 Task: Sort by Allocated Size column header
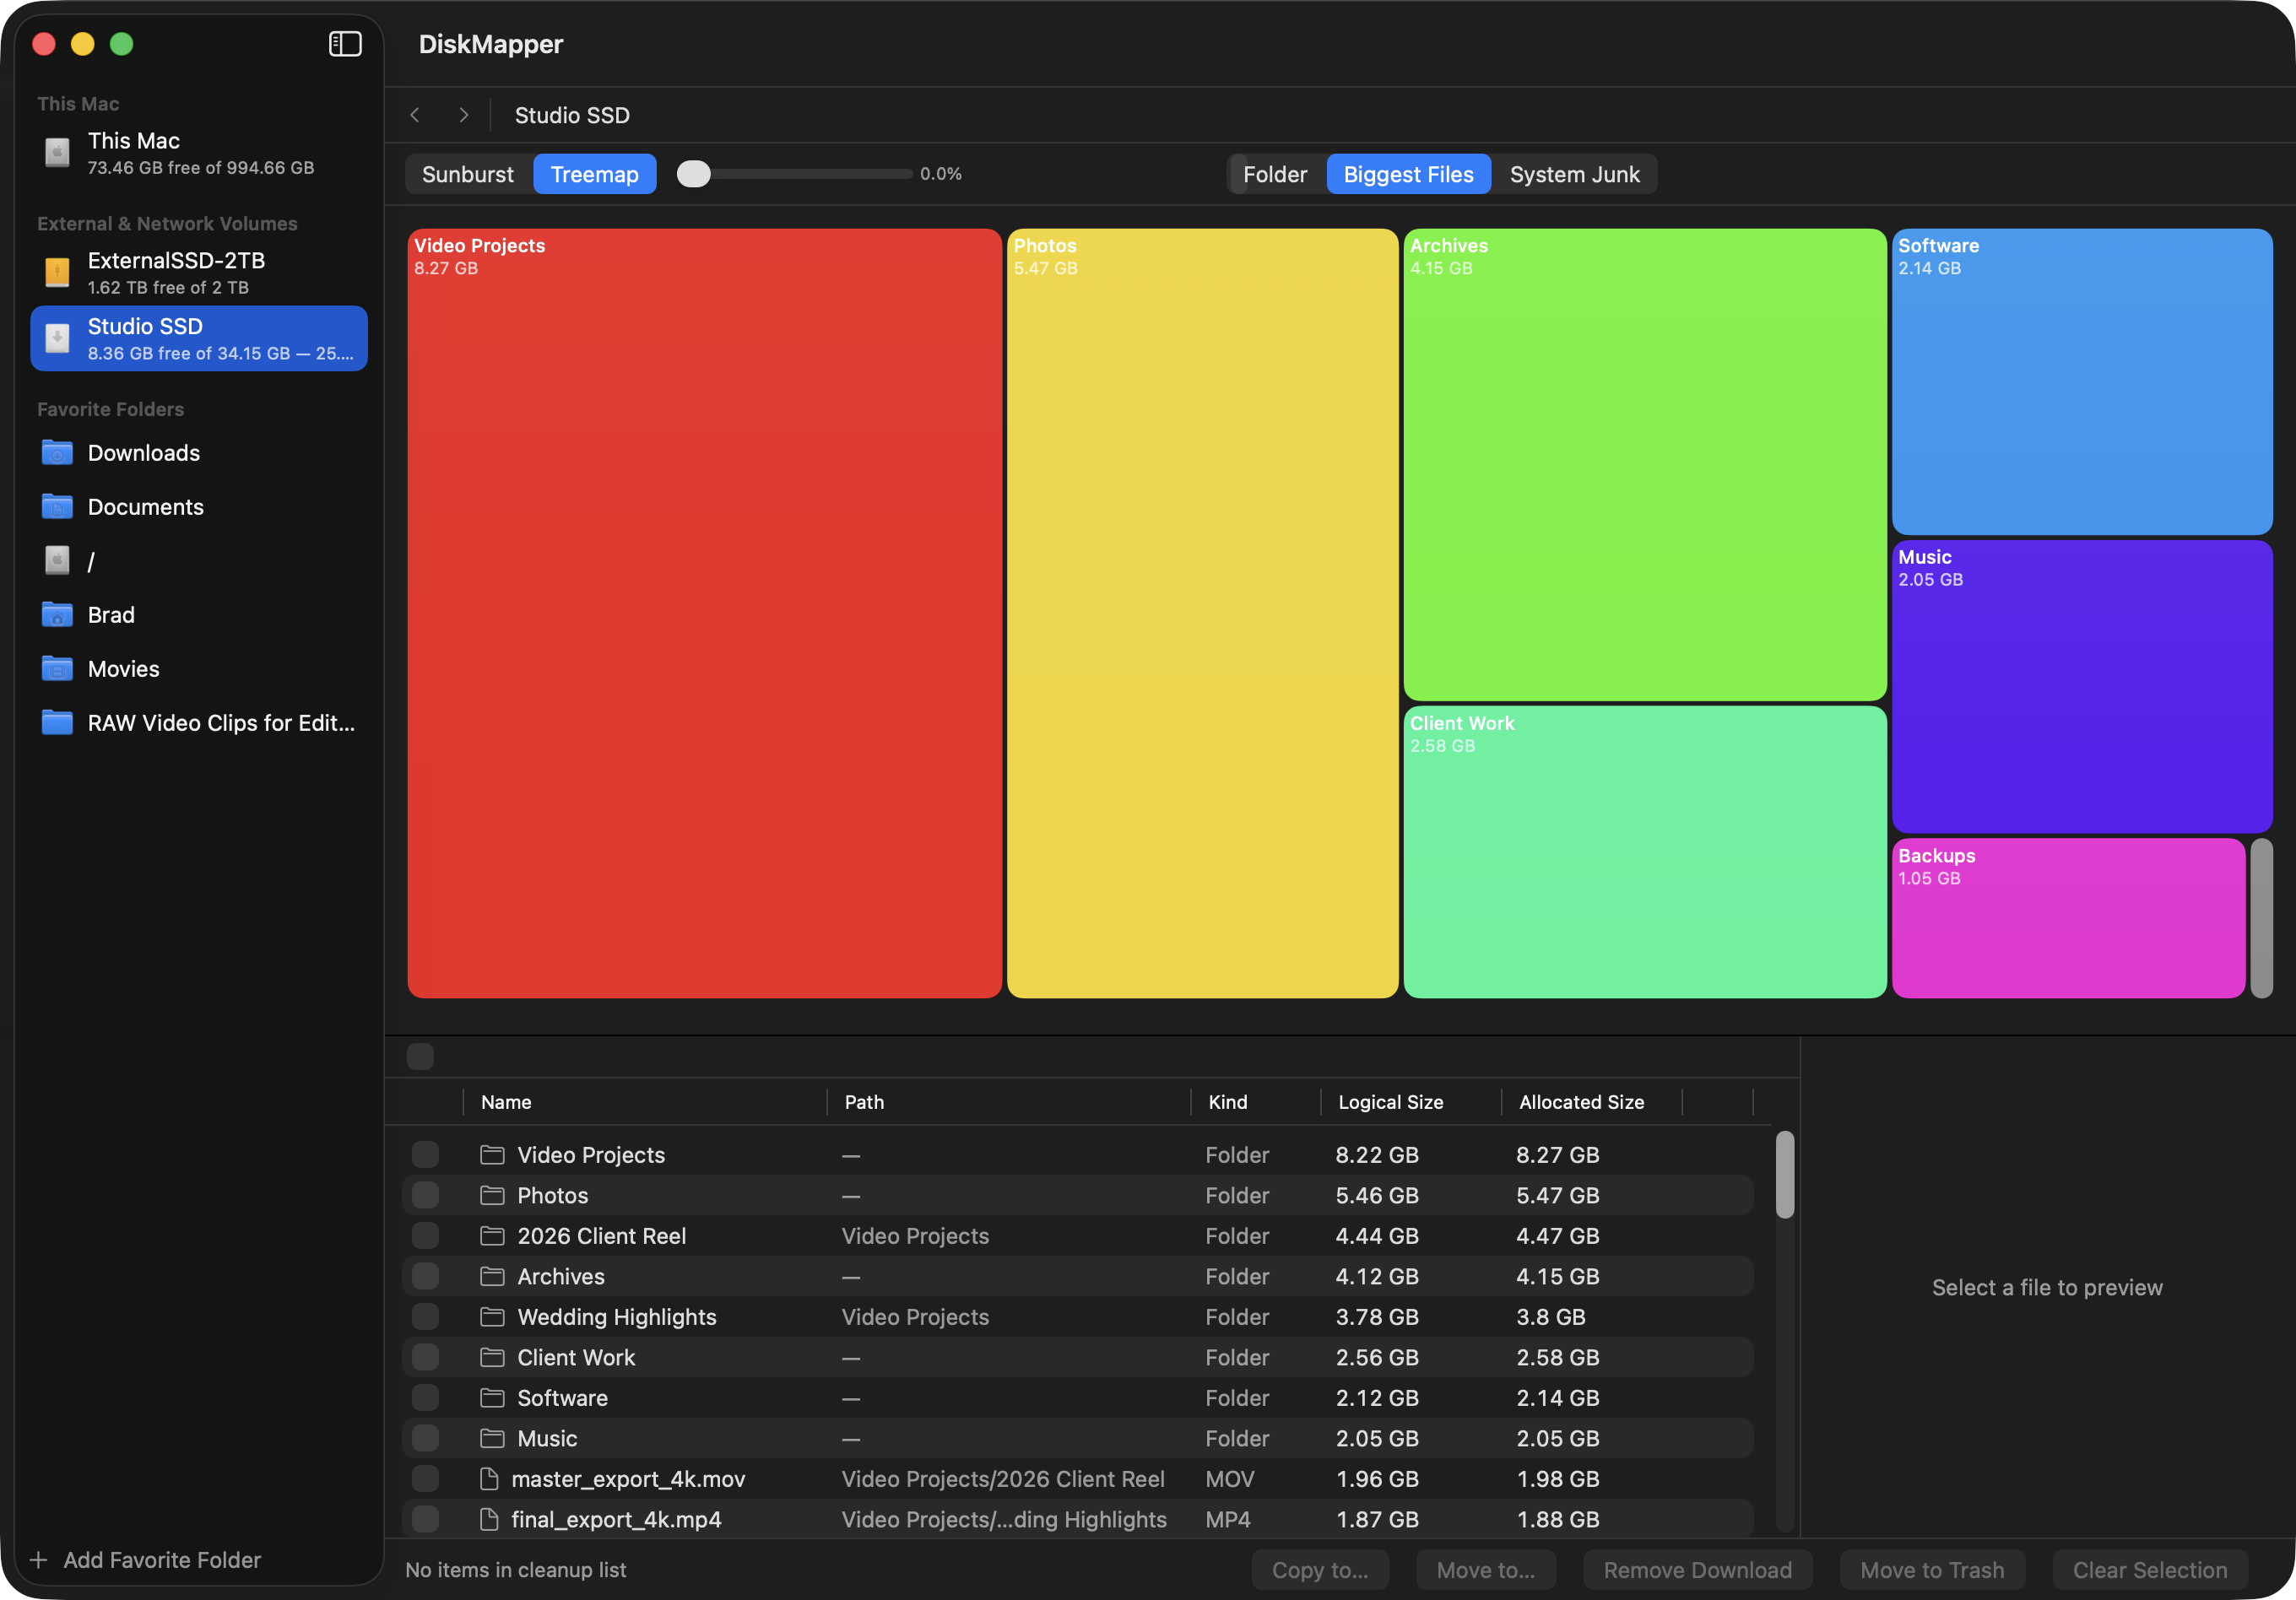(x=1581, y=1102)
